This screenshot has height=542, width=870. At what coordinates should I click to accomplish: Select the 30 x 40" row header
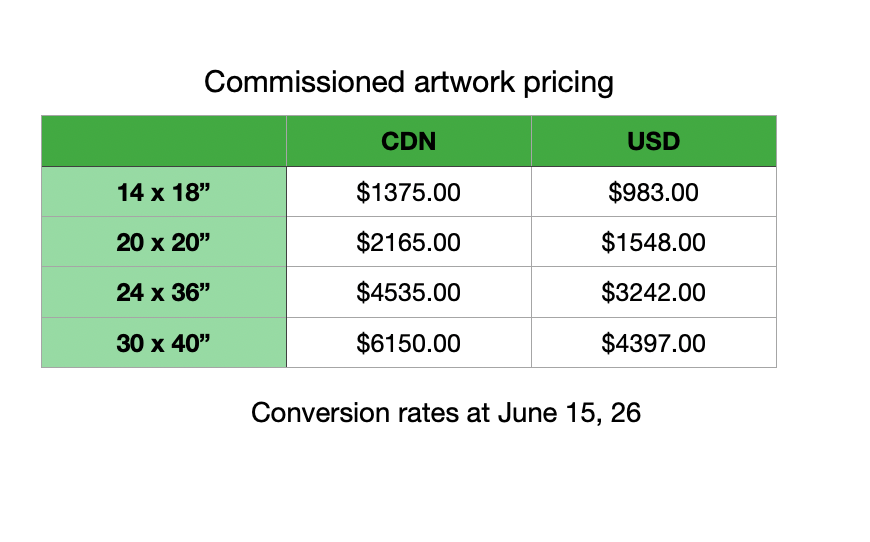[x=164, y=343]
